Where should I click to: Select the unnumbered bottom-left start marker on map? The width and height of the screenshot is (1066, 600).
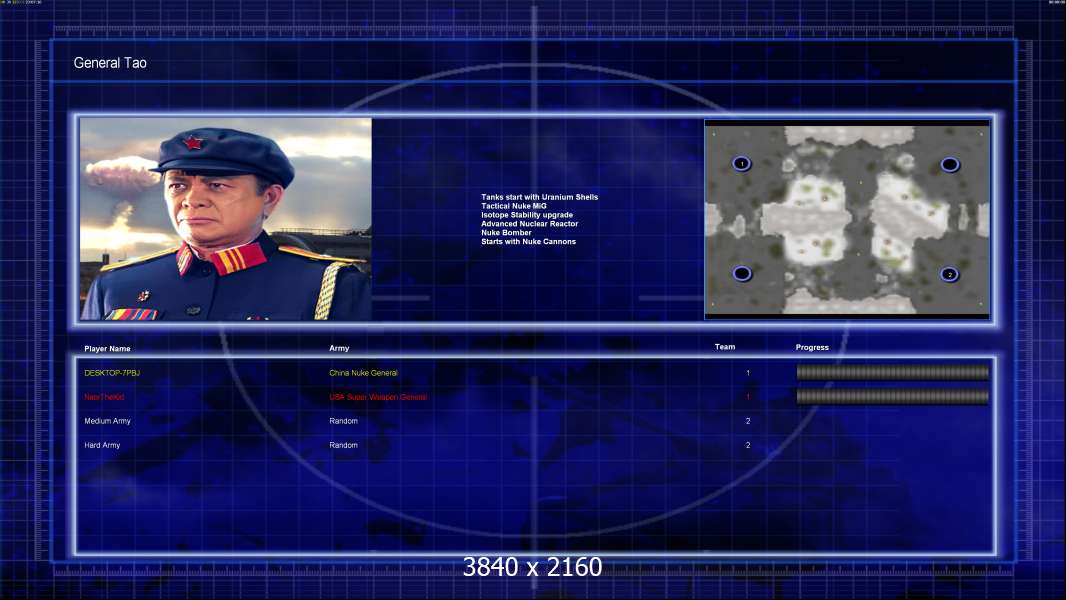pos(742,273)
